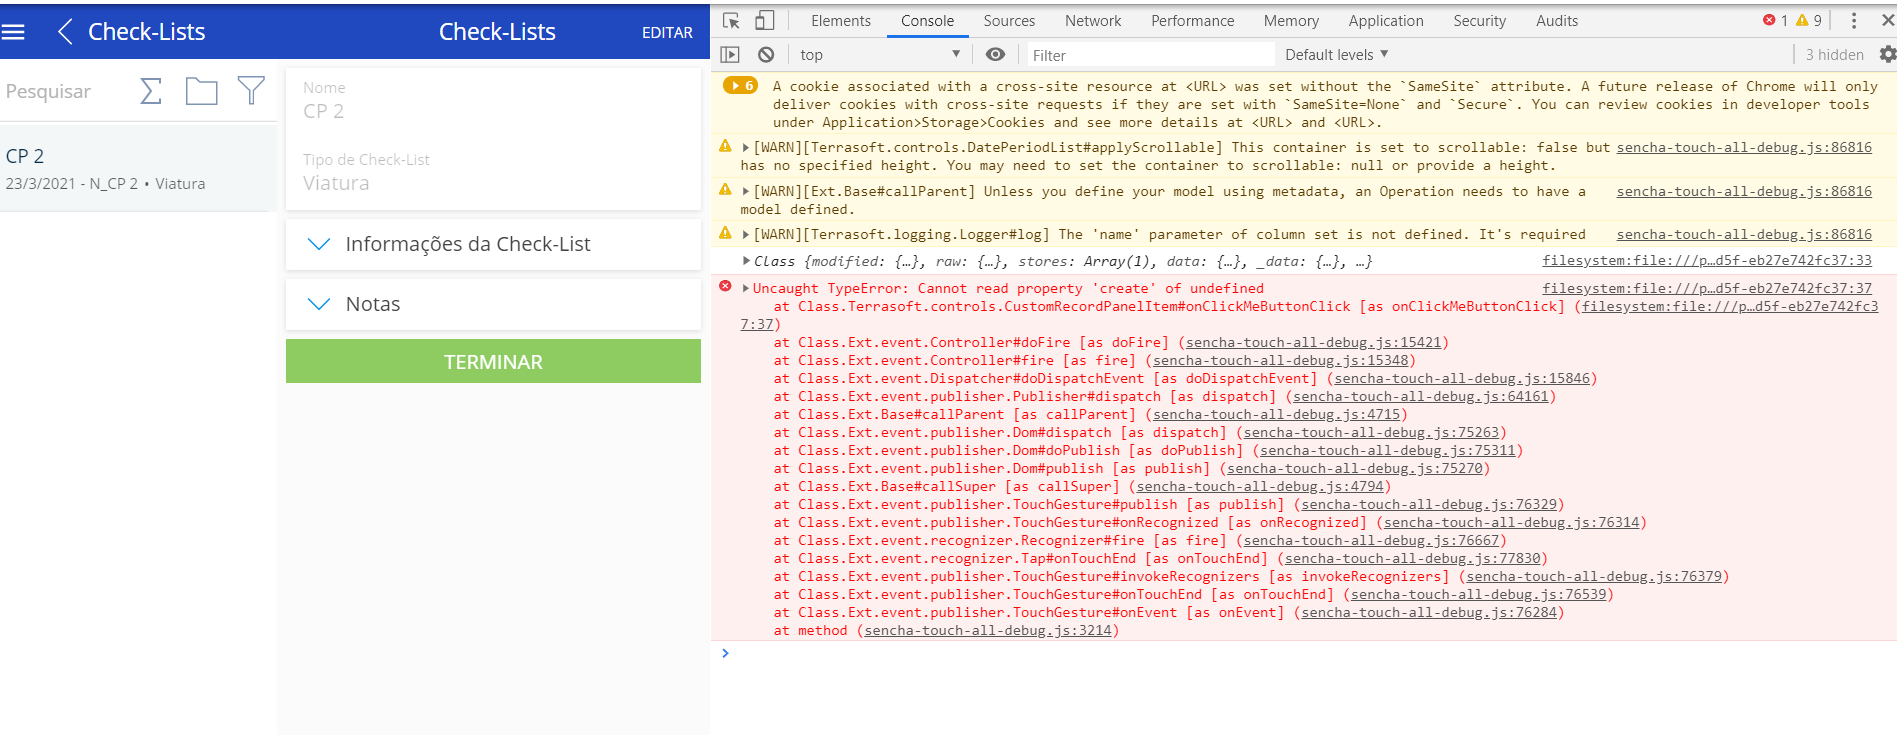Open sencha-touch-all-debug.js:76284 link
This screenshot has height=735, width=1897.
1428,612
